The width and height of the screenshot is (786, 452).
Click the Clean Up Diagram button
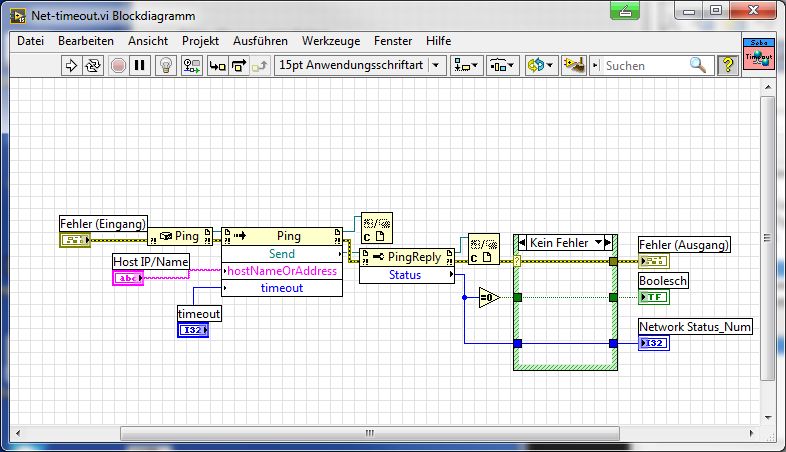[573, 66]
